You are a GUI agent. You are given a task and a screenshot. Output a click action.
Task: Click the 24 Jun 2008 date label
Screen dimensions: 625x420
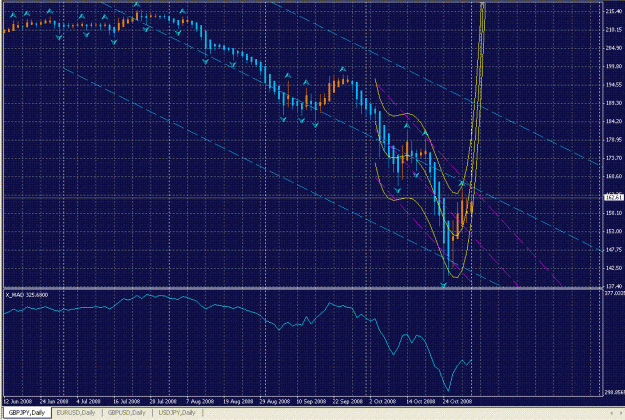pyautogui.click(x=54, y=401)
